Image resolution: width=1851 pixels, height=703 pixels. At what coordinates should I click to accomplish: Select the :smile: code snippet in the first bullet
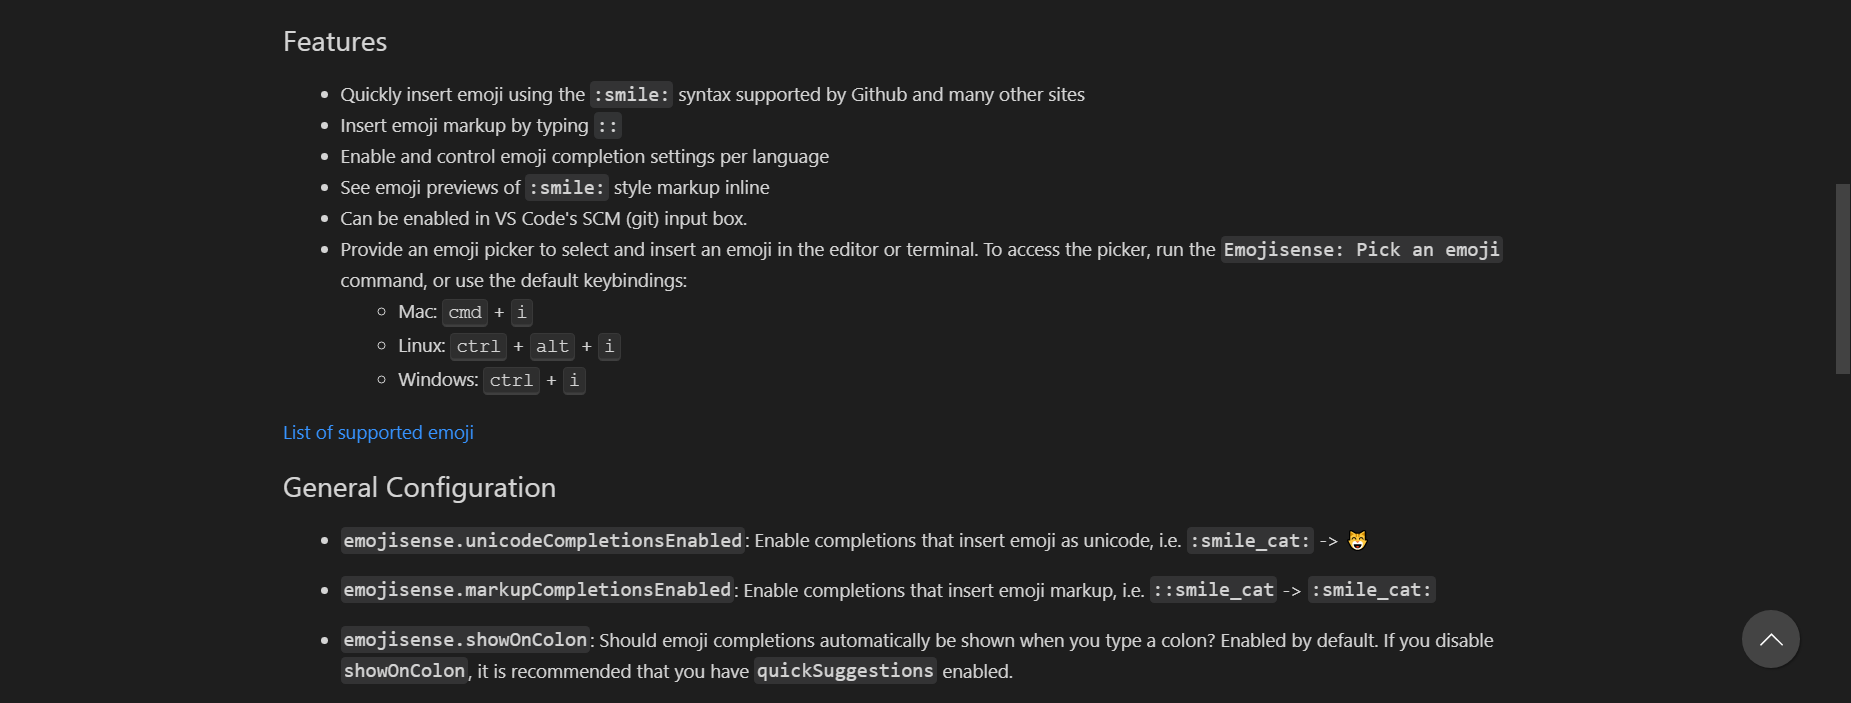630,94
